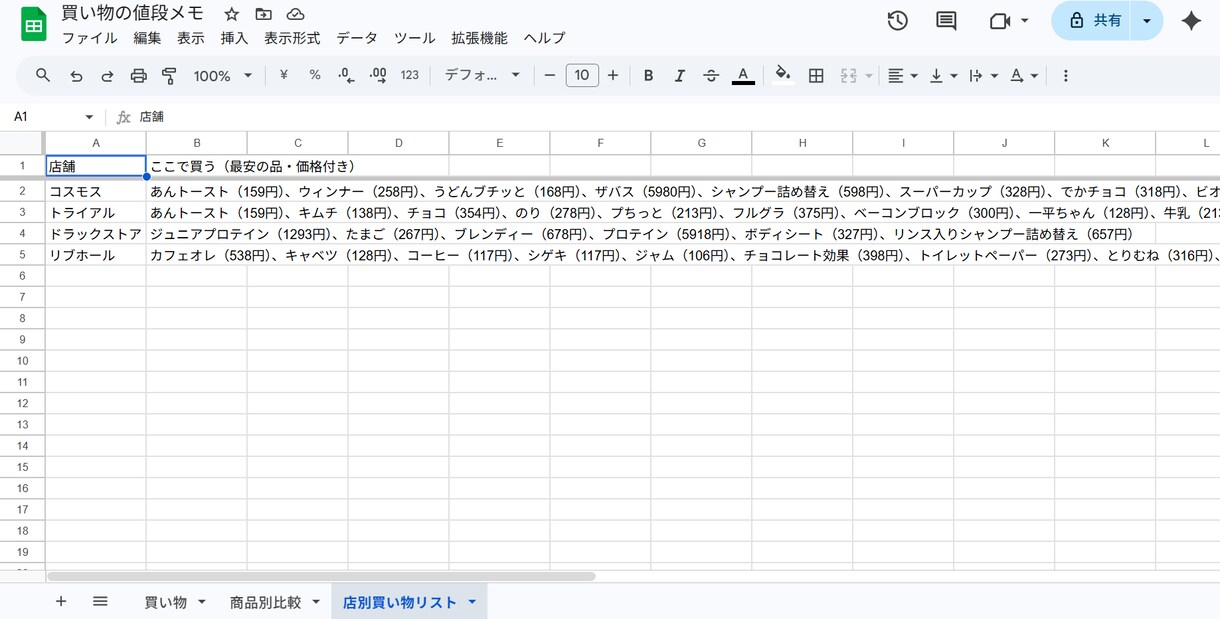Open version history clock icon
Image resolution: width=1220 pixels, height=619 pixels.
point(897,21)
